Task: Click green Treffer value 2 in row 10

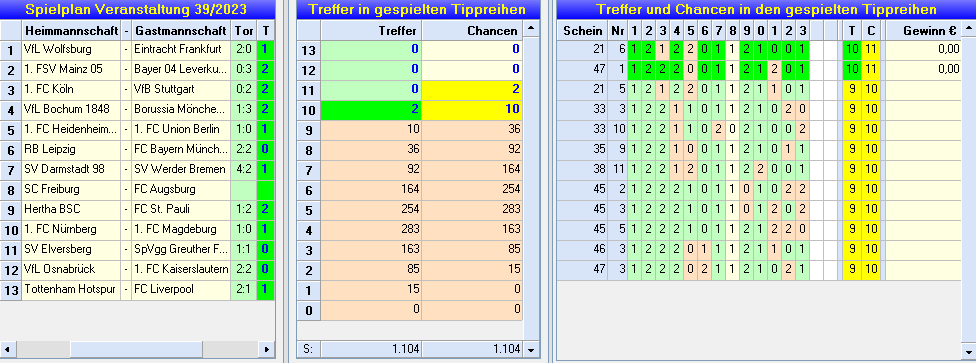Action: (x=371, y=110)
